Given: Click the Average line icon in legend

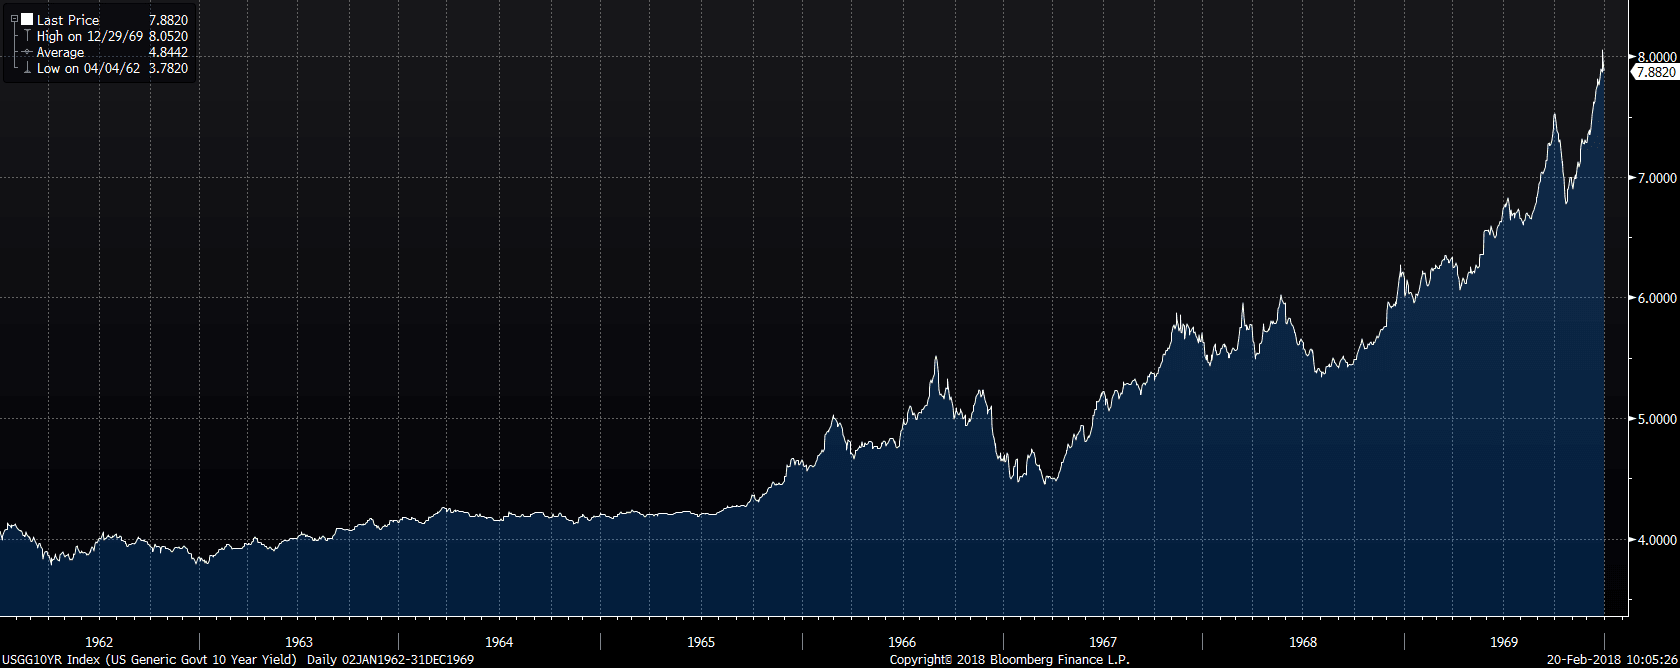Looking at the screenshot, I should (x=27, y=52).
